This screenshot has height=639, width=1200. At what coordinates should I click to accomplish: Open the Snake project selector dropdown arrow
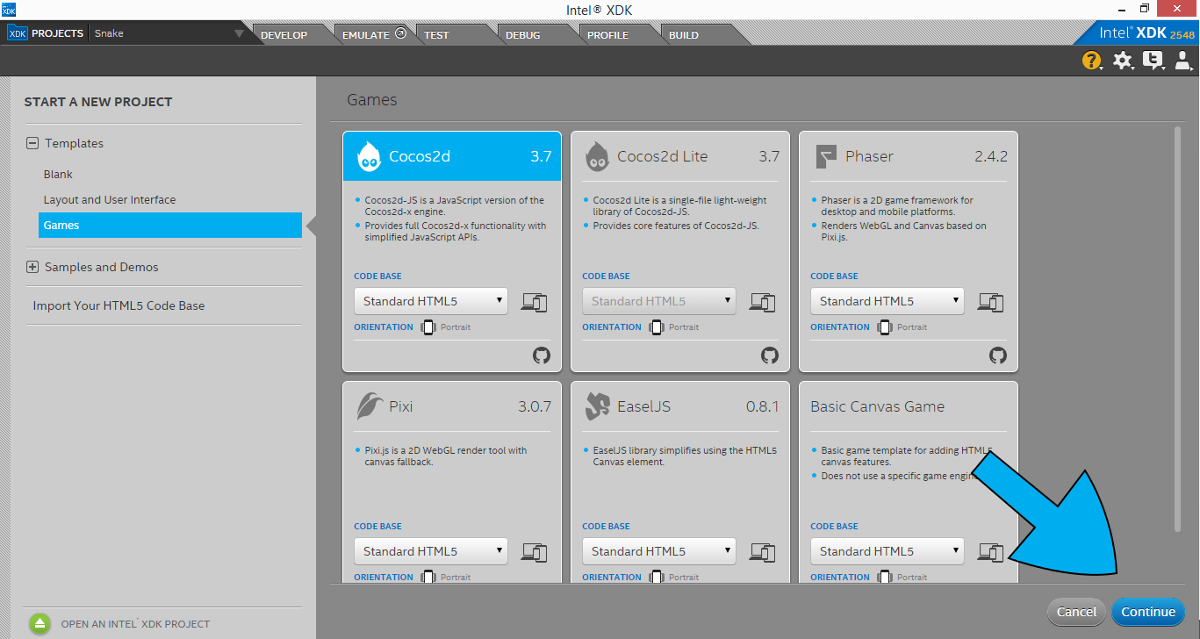(238, 34)
